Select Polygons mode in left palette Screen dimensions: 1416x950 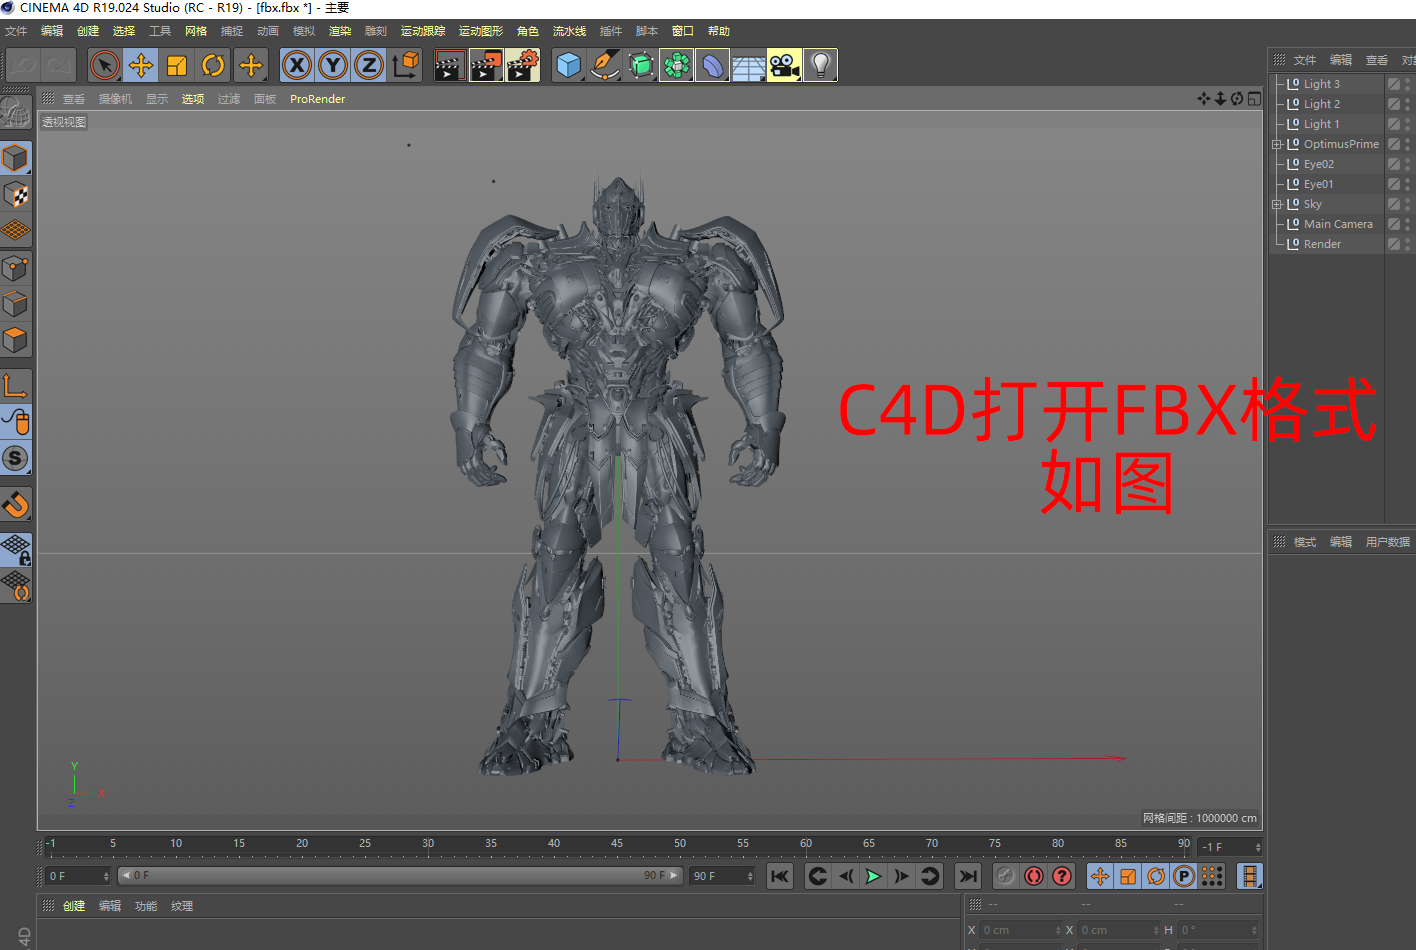(15, 340)
